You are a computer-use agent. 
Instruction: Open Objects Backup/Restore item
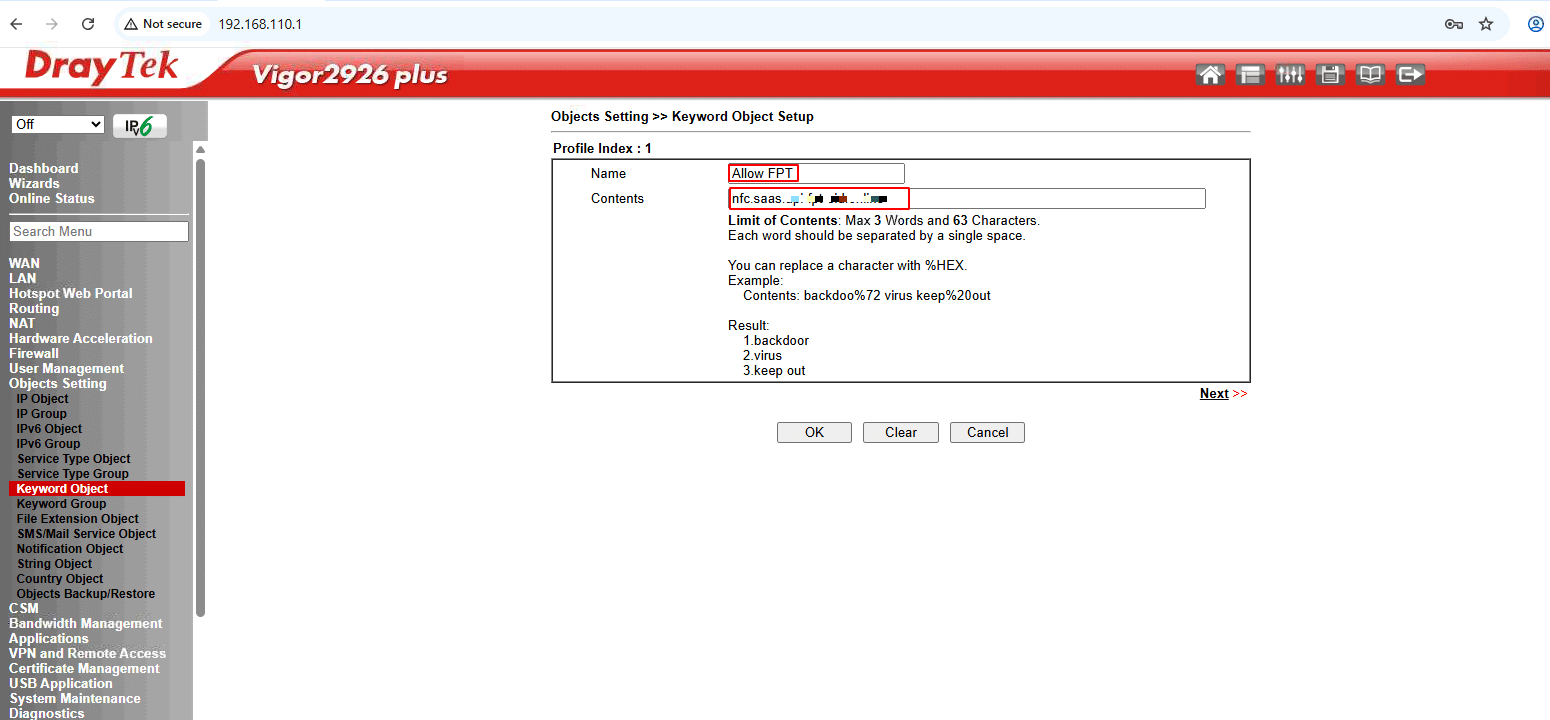point(86,594)
